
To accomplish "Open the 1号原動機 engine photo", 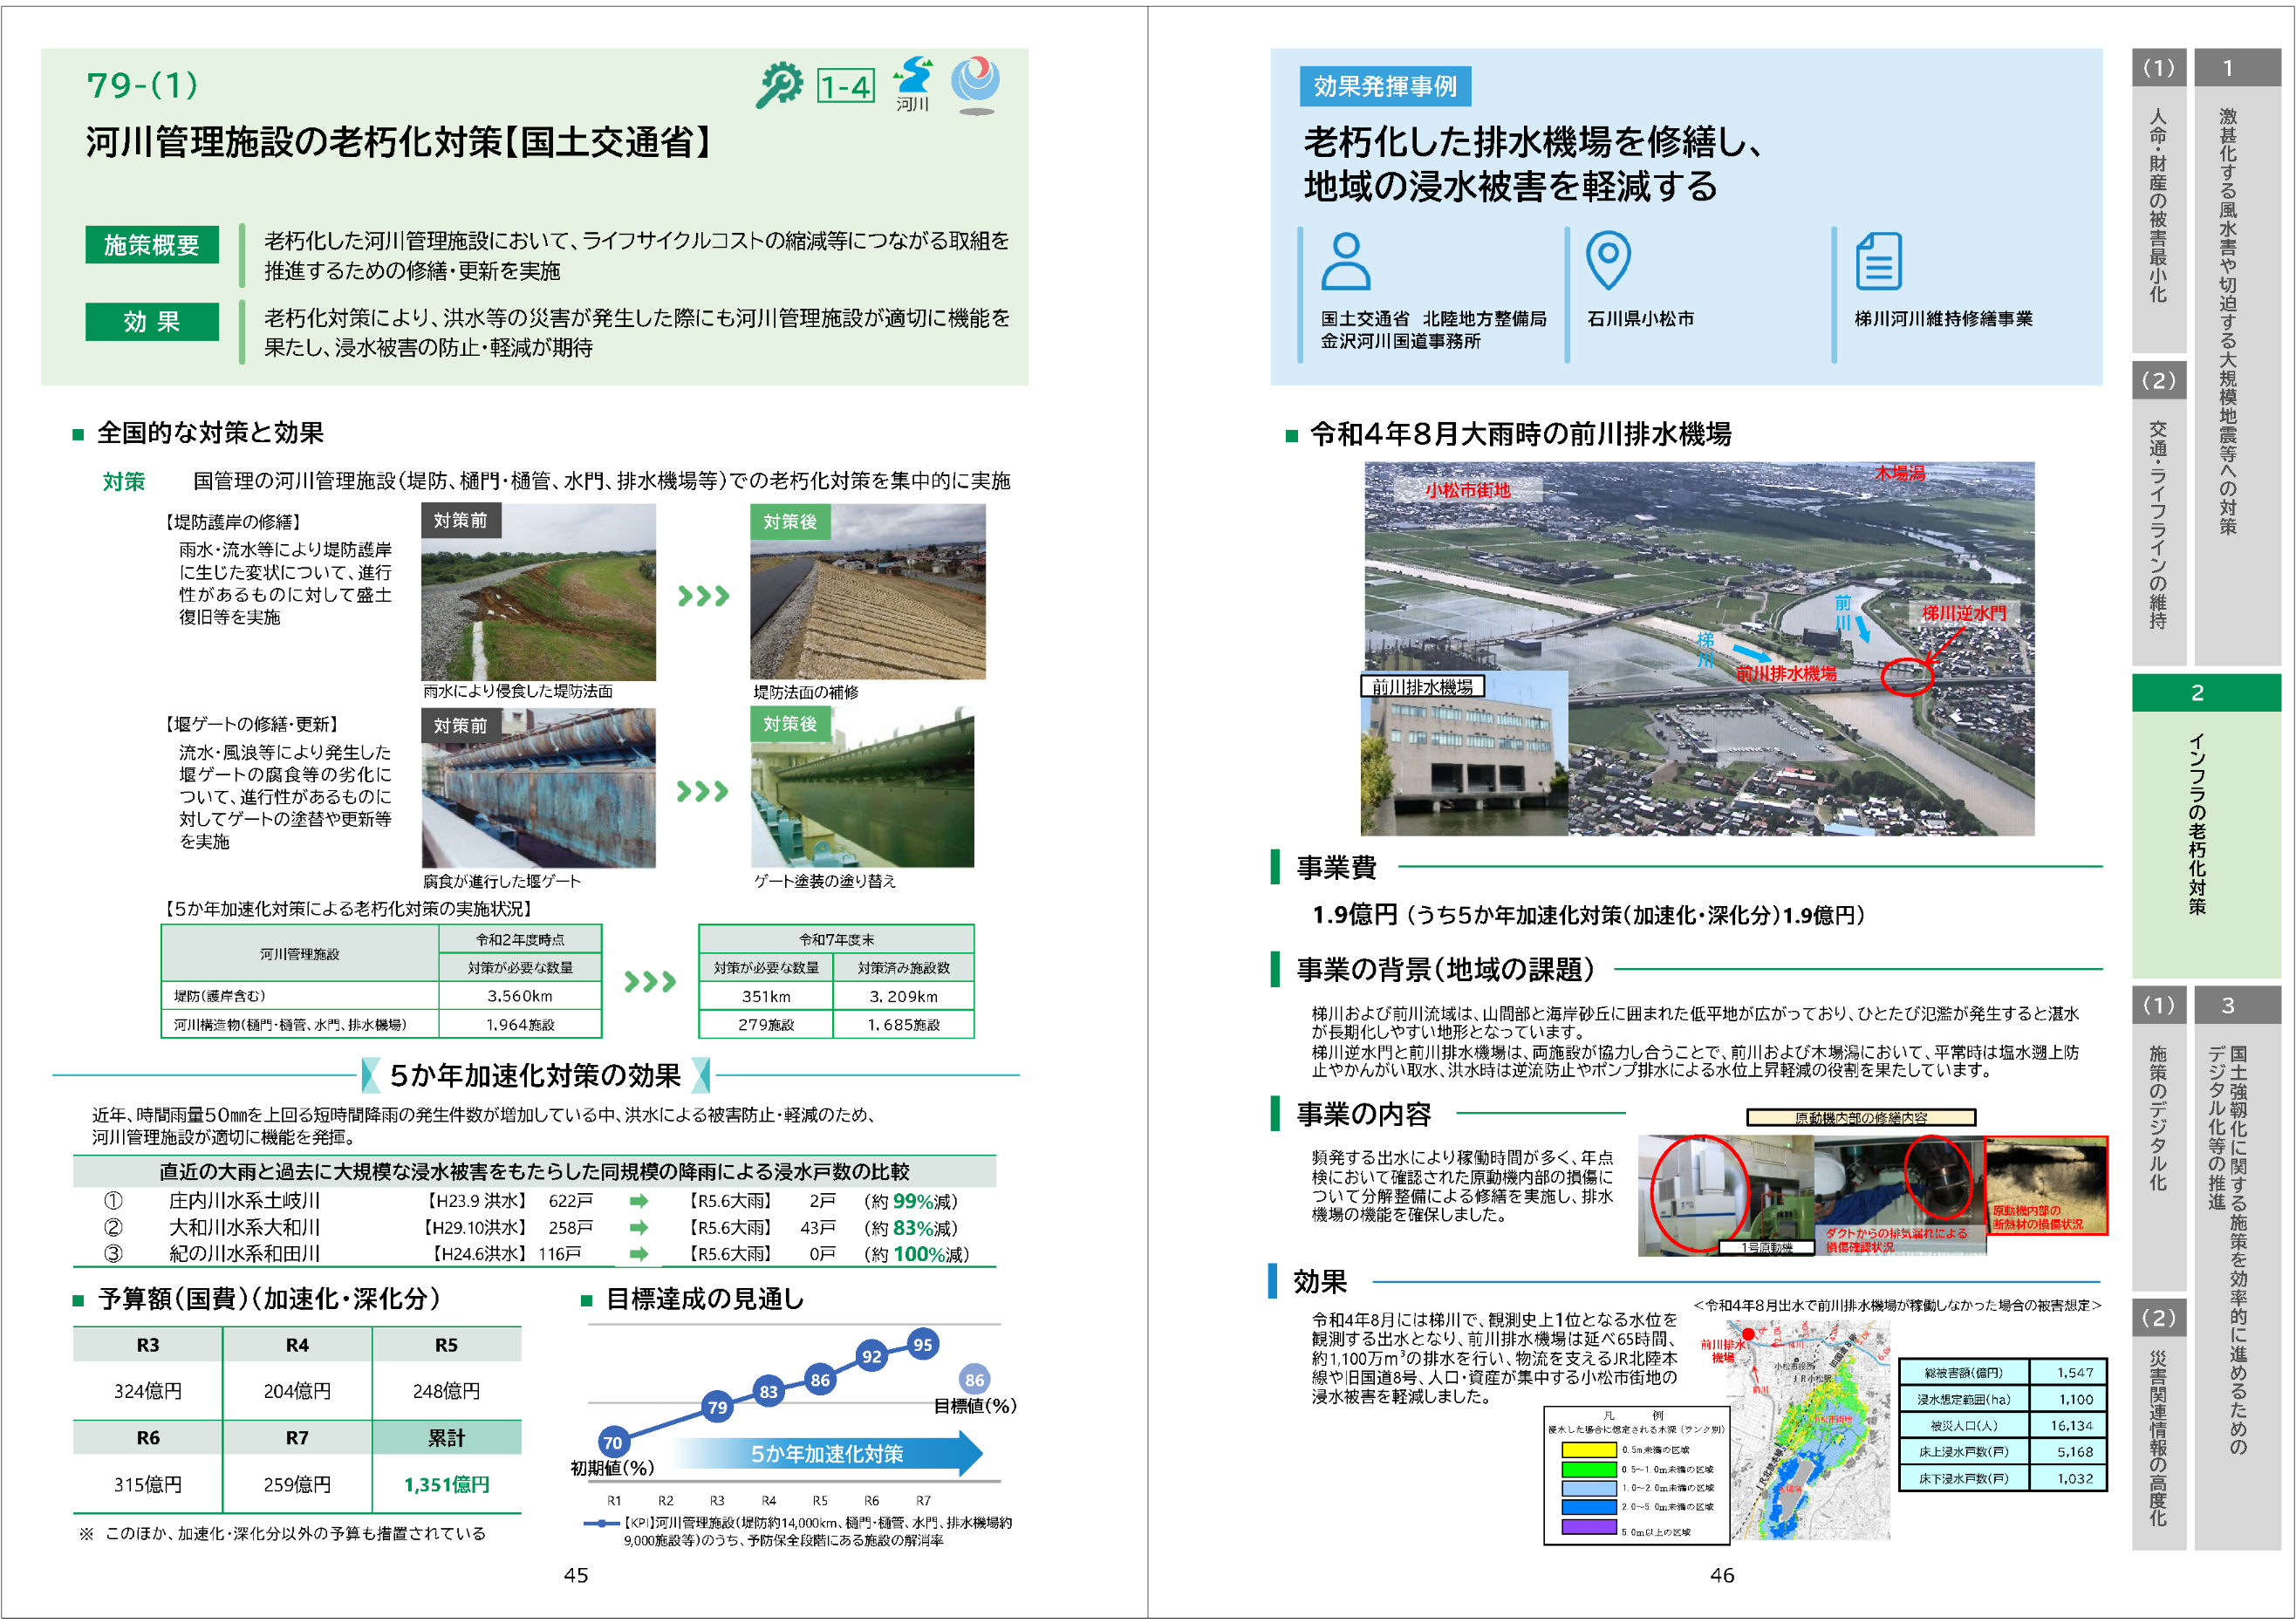I will (1726, 1195).
